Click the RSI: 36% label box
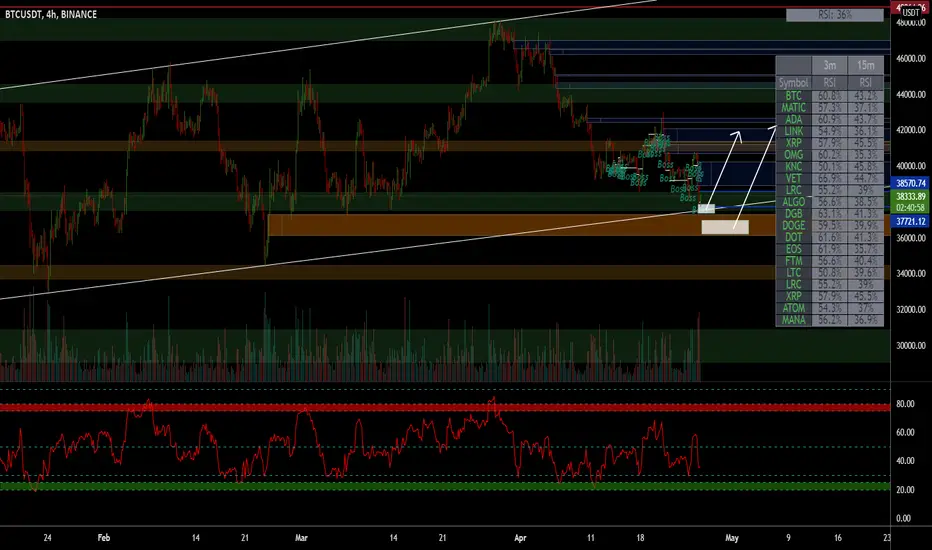This screenshot has height=550, width=932. (835, 15)
